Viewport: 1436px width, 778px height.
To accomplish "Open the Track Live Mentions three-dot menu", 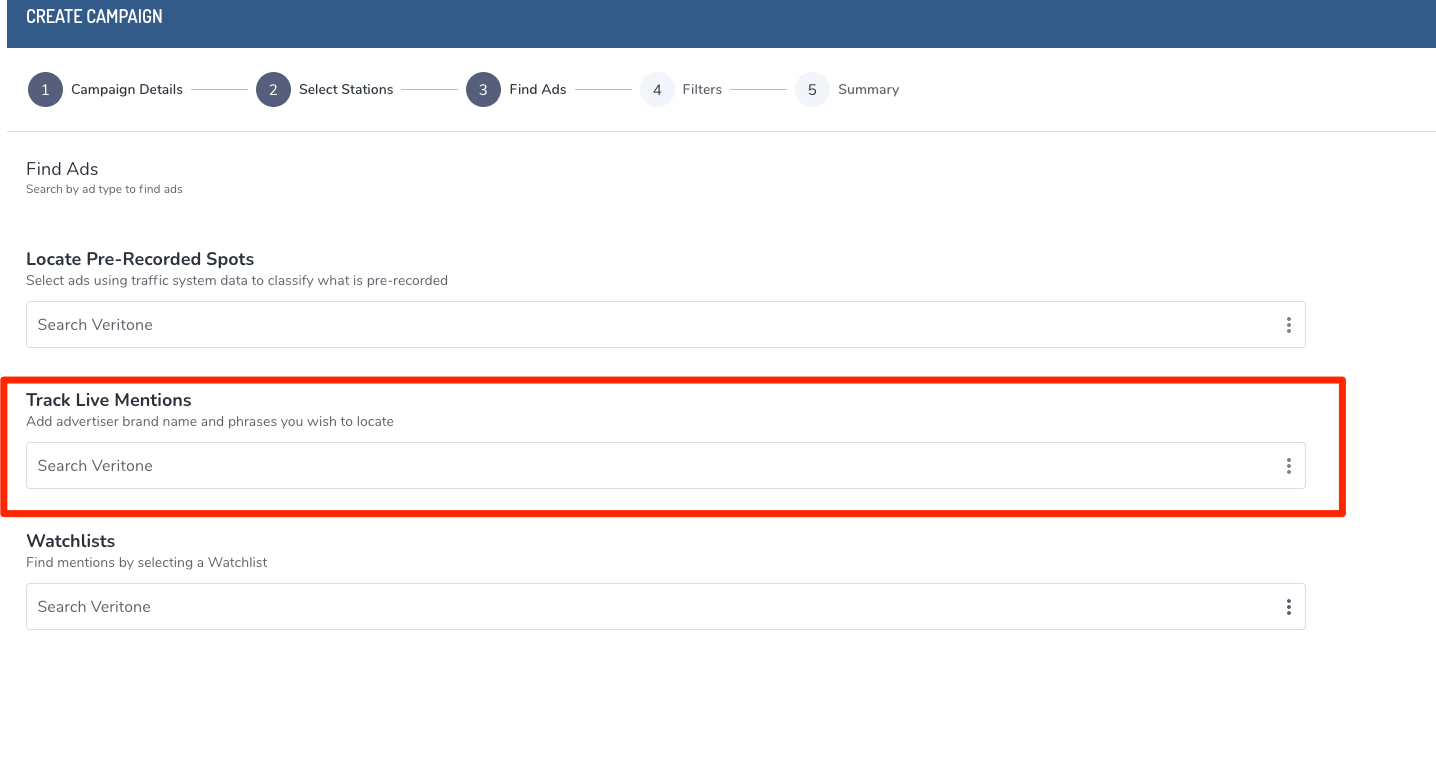I will pyautogui.click(x=1288, y=466).
